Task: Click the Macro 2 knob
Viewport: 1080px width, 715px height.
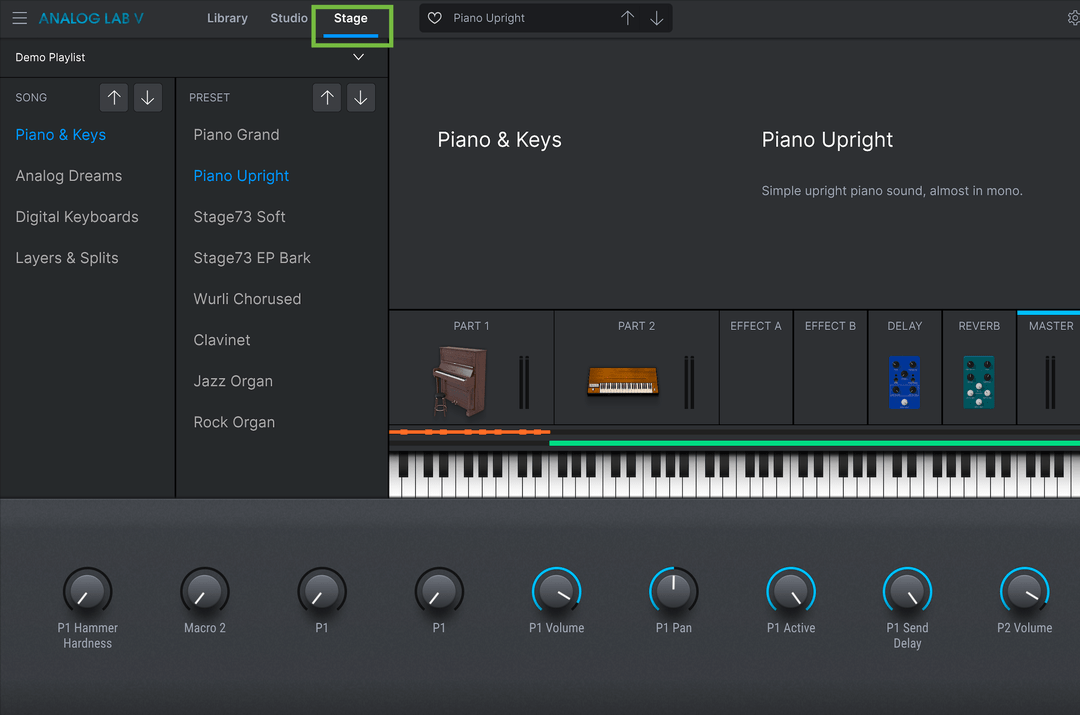Action: coord(205,591)
